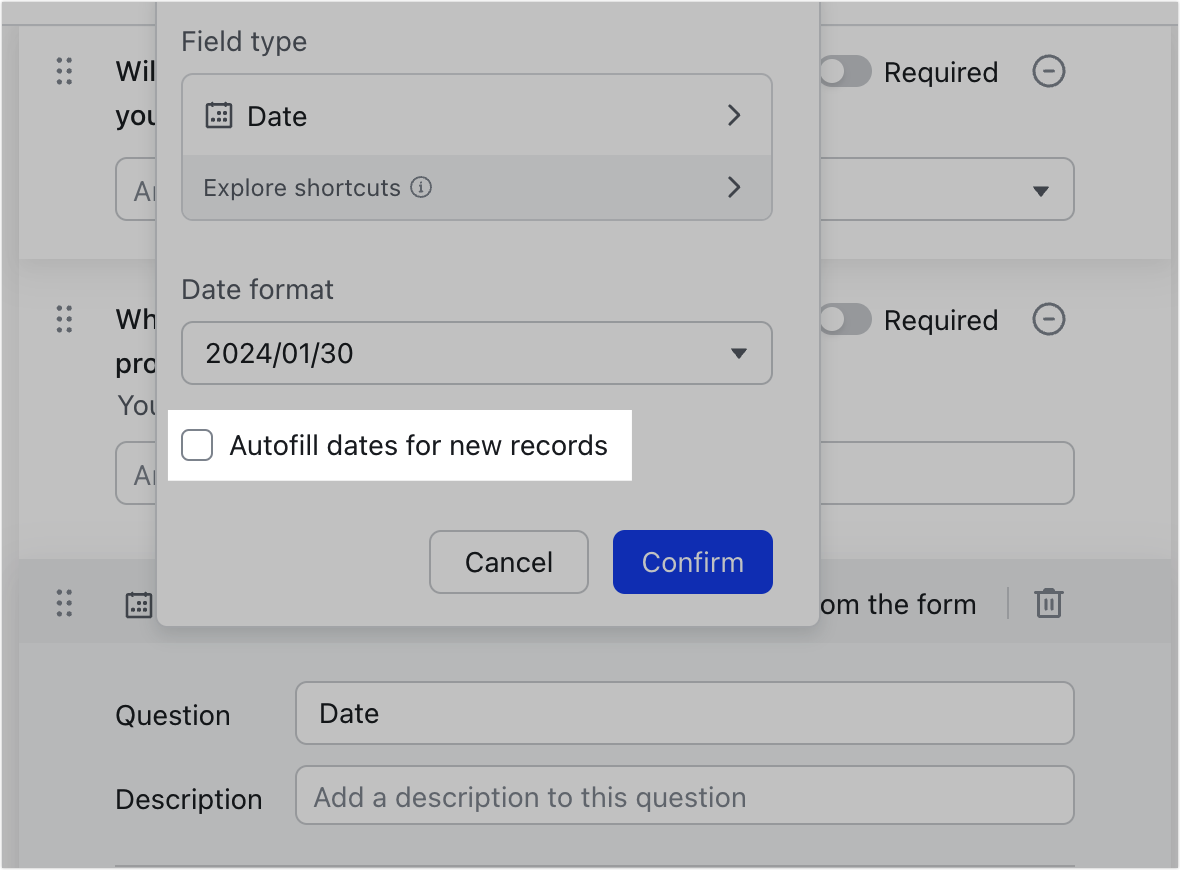This screenshot has height=870, width=1180.
Task: Enable Autofill dates for new records
Action: coord(197,445)
